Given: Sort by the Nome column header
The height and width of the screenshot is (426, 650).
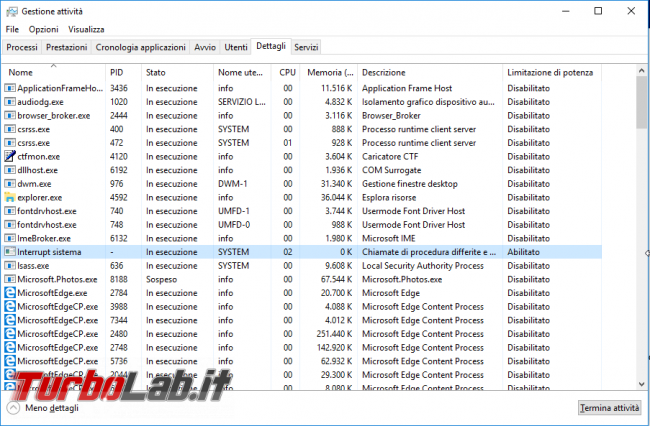Looking at the screenshot, I should [x=54, y=72].
